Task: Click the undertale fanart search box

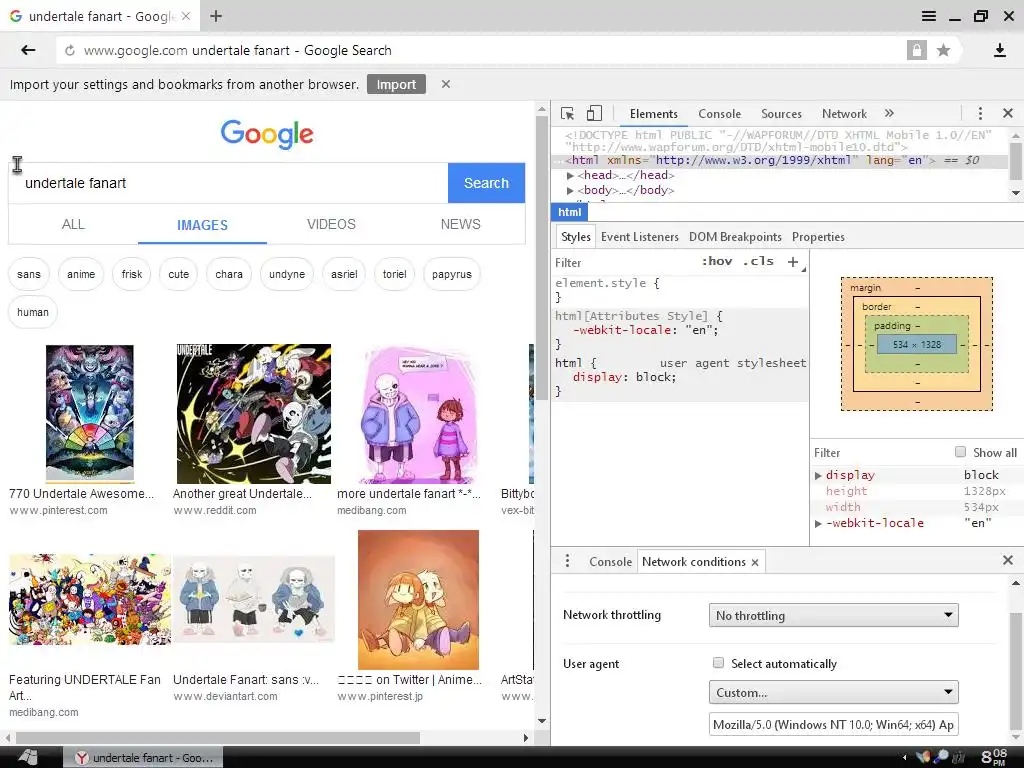Action: 229,183
